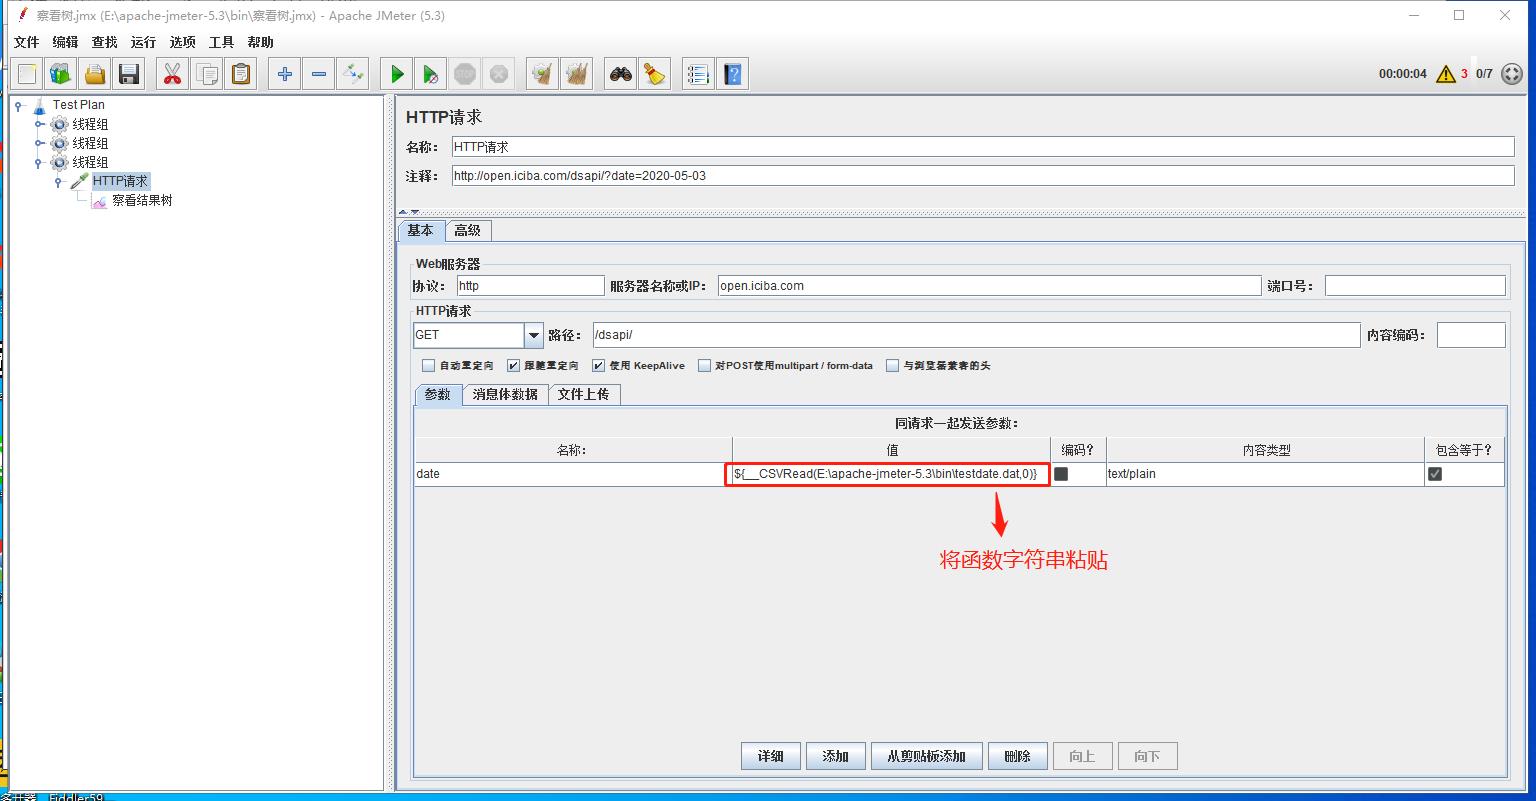Enable 对POST使用multipart / form-data checkbox

pyautogui.click(x=704, y=366)
